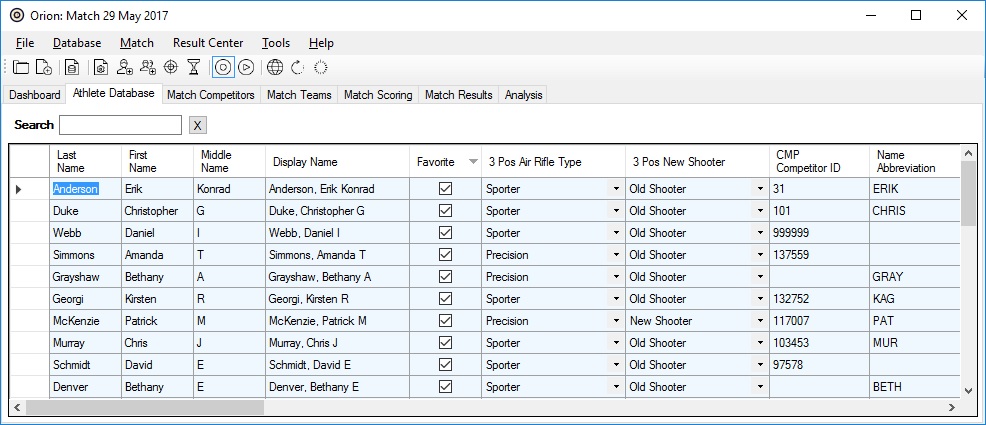
Task: Click the Orion app title bar icon
Action: coord(17,15)
